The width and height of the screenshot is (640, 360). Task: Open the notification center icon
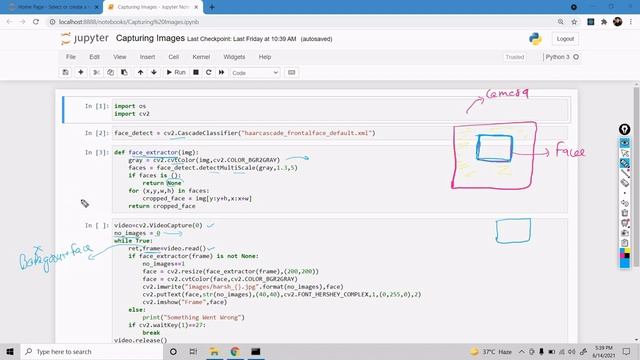click(x=627, y=351)
